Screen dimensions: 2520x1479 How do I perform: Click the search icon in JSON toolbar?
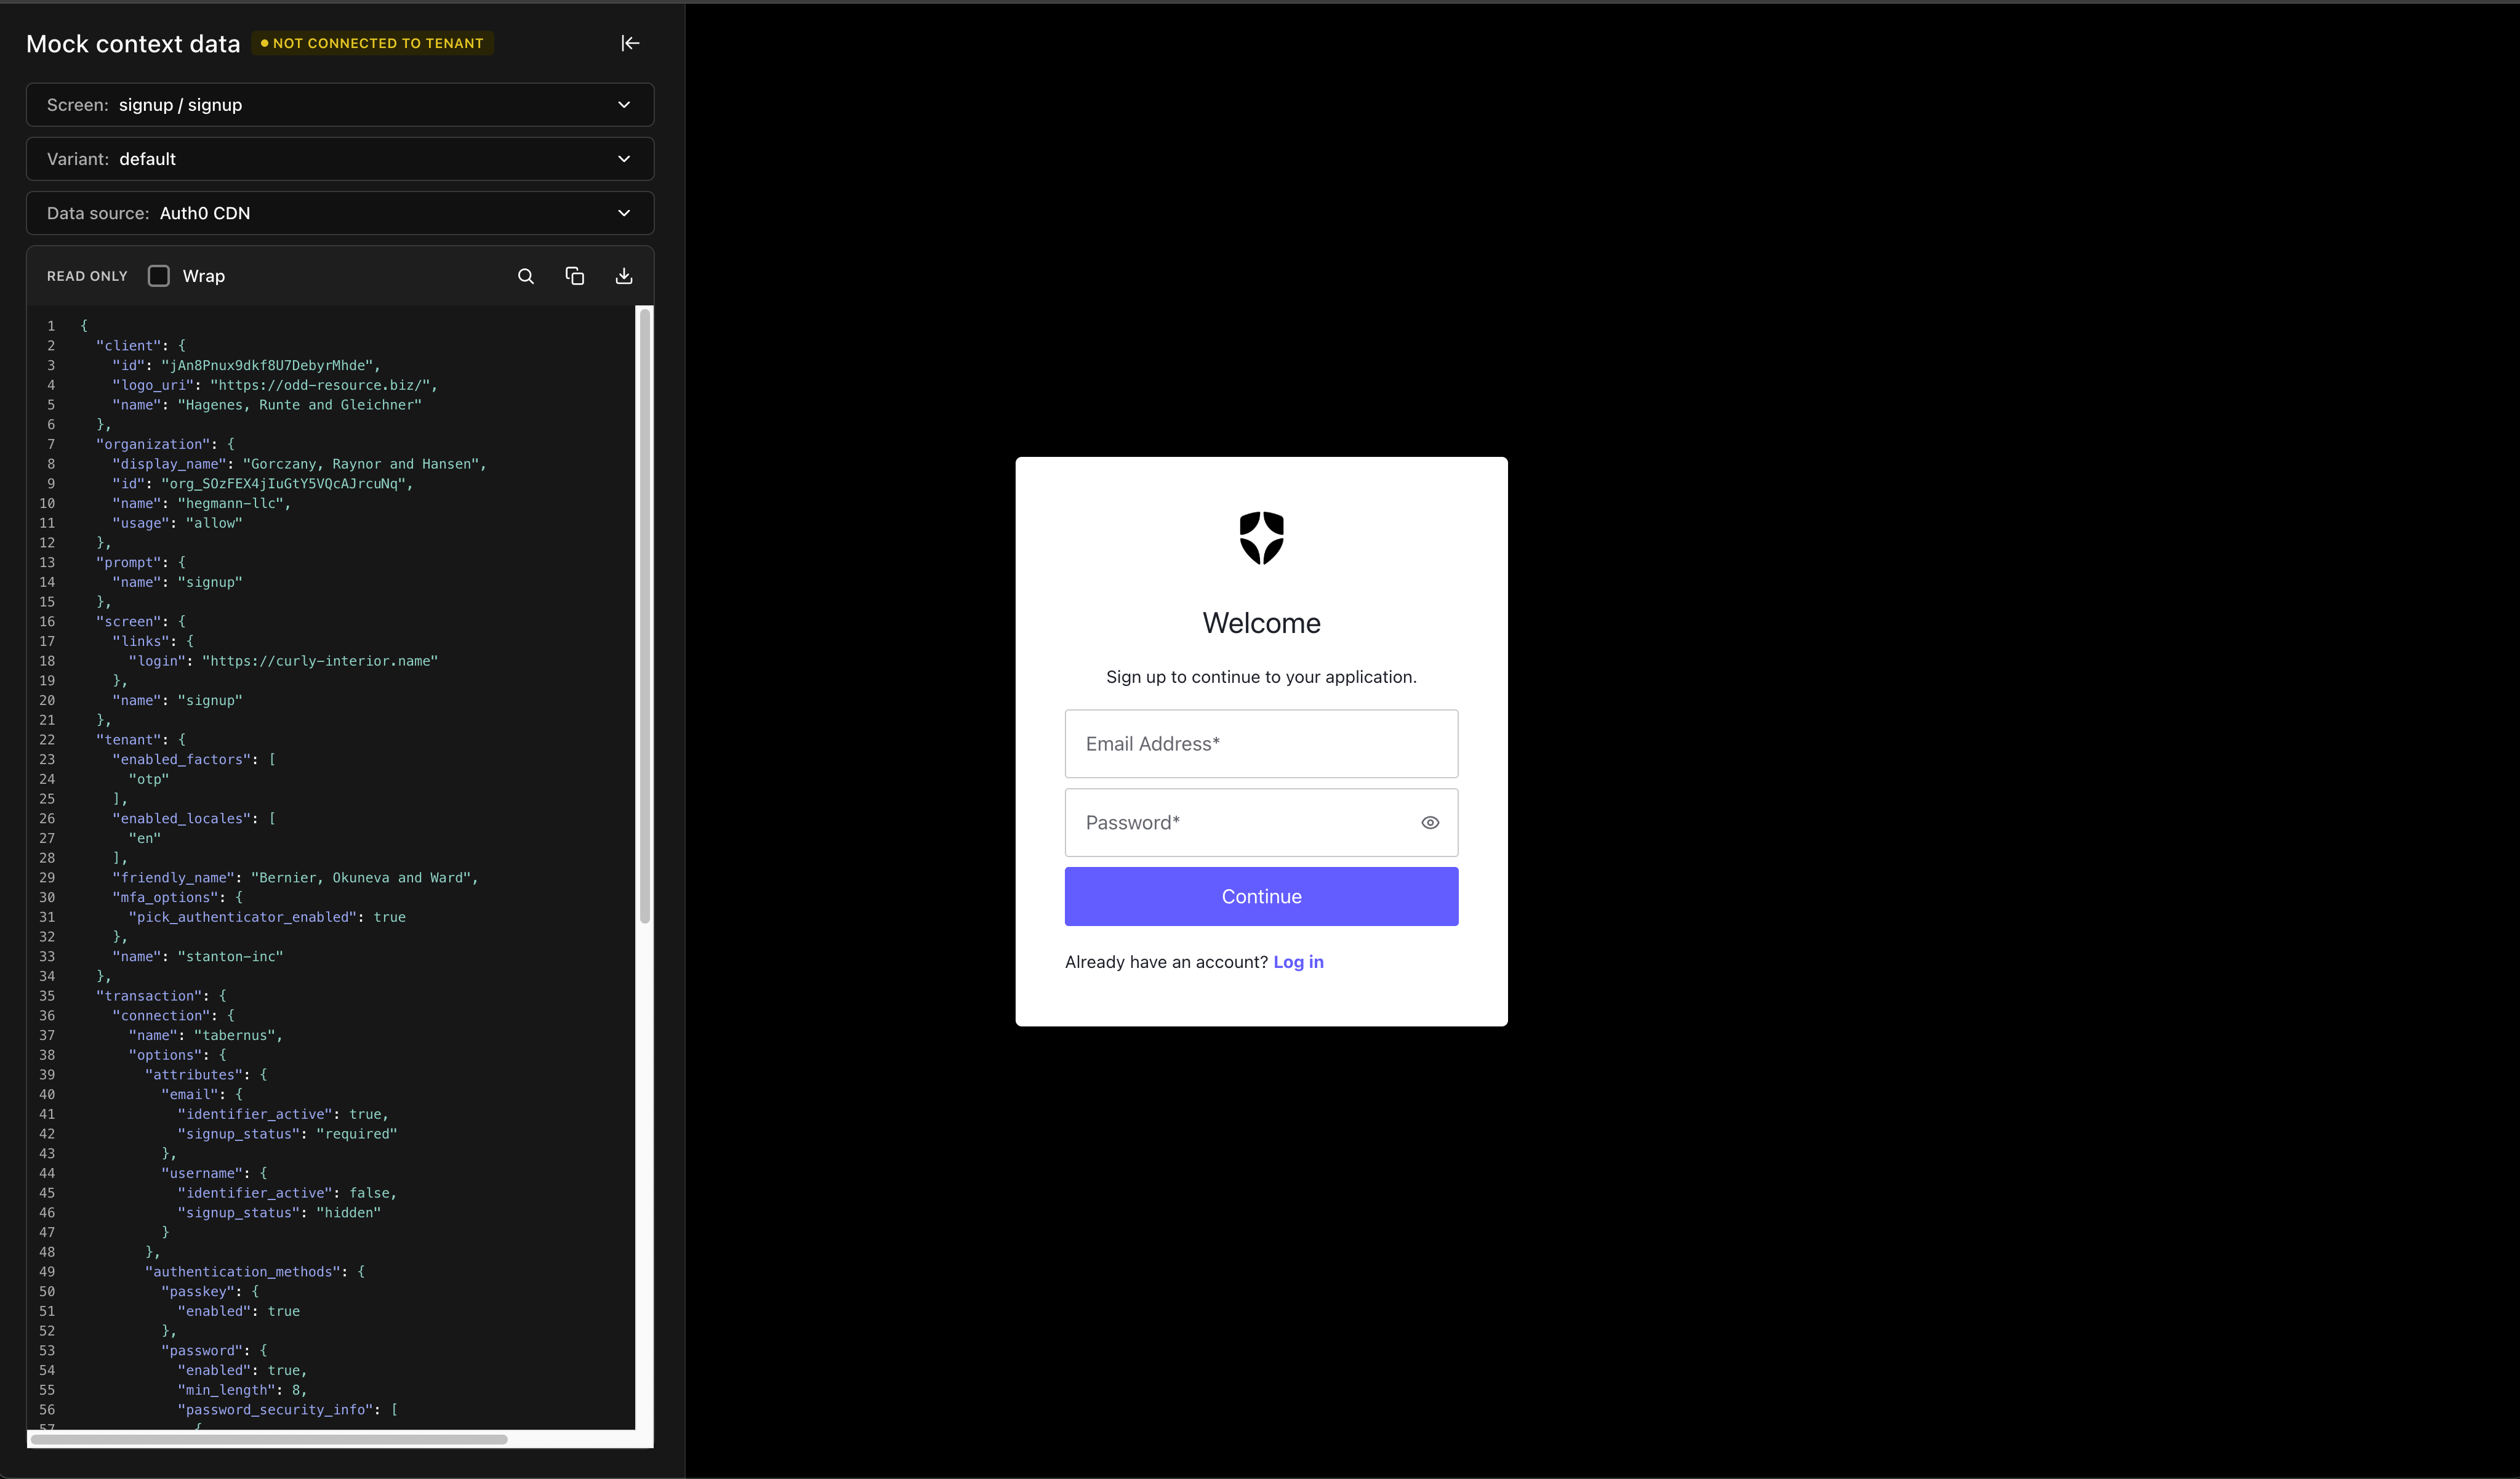click(x=525, y=276)
